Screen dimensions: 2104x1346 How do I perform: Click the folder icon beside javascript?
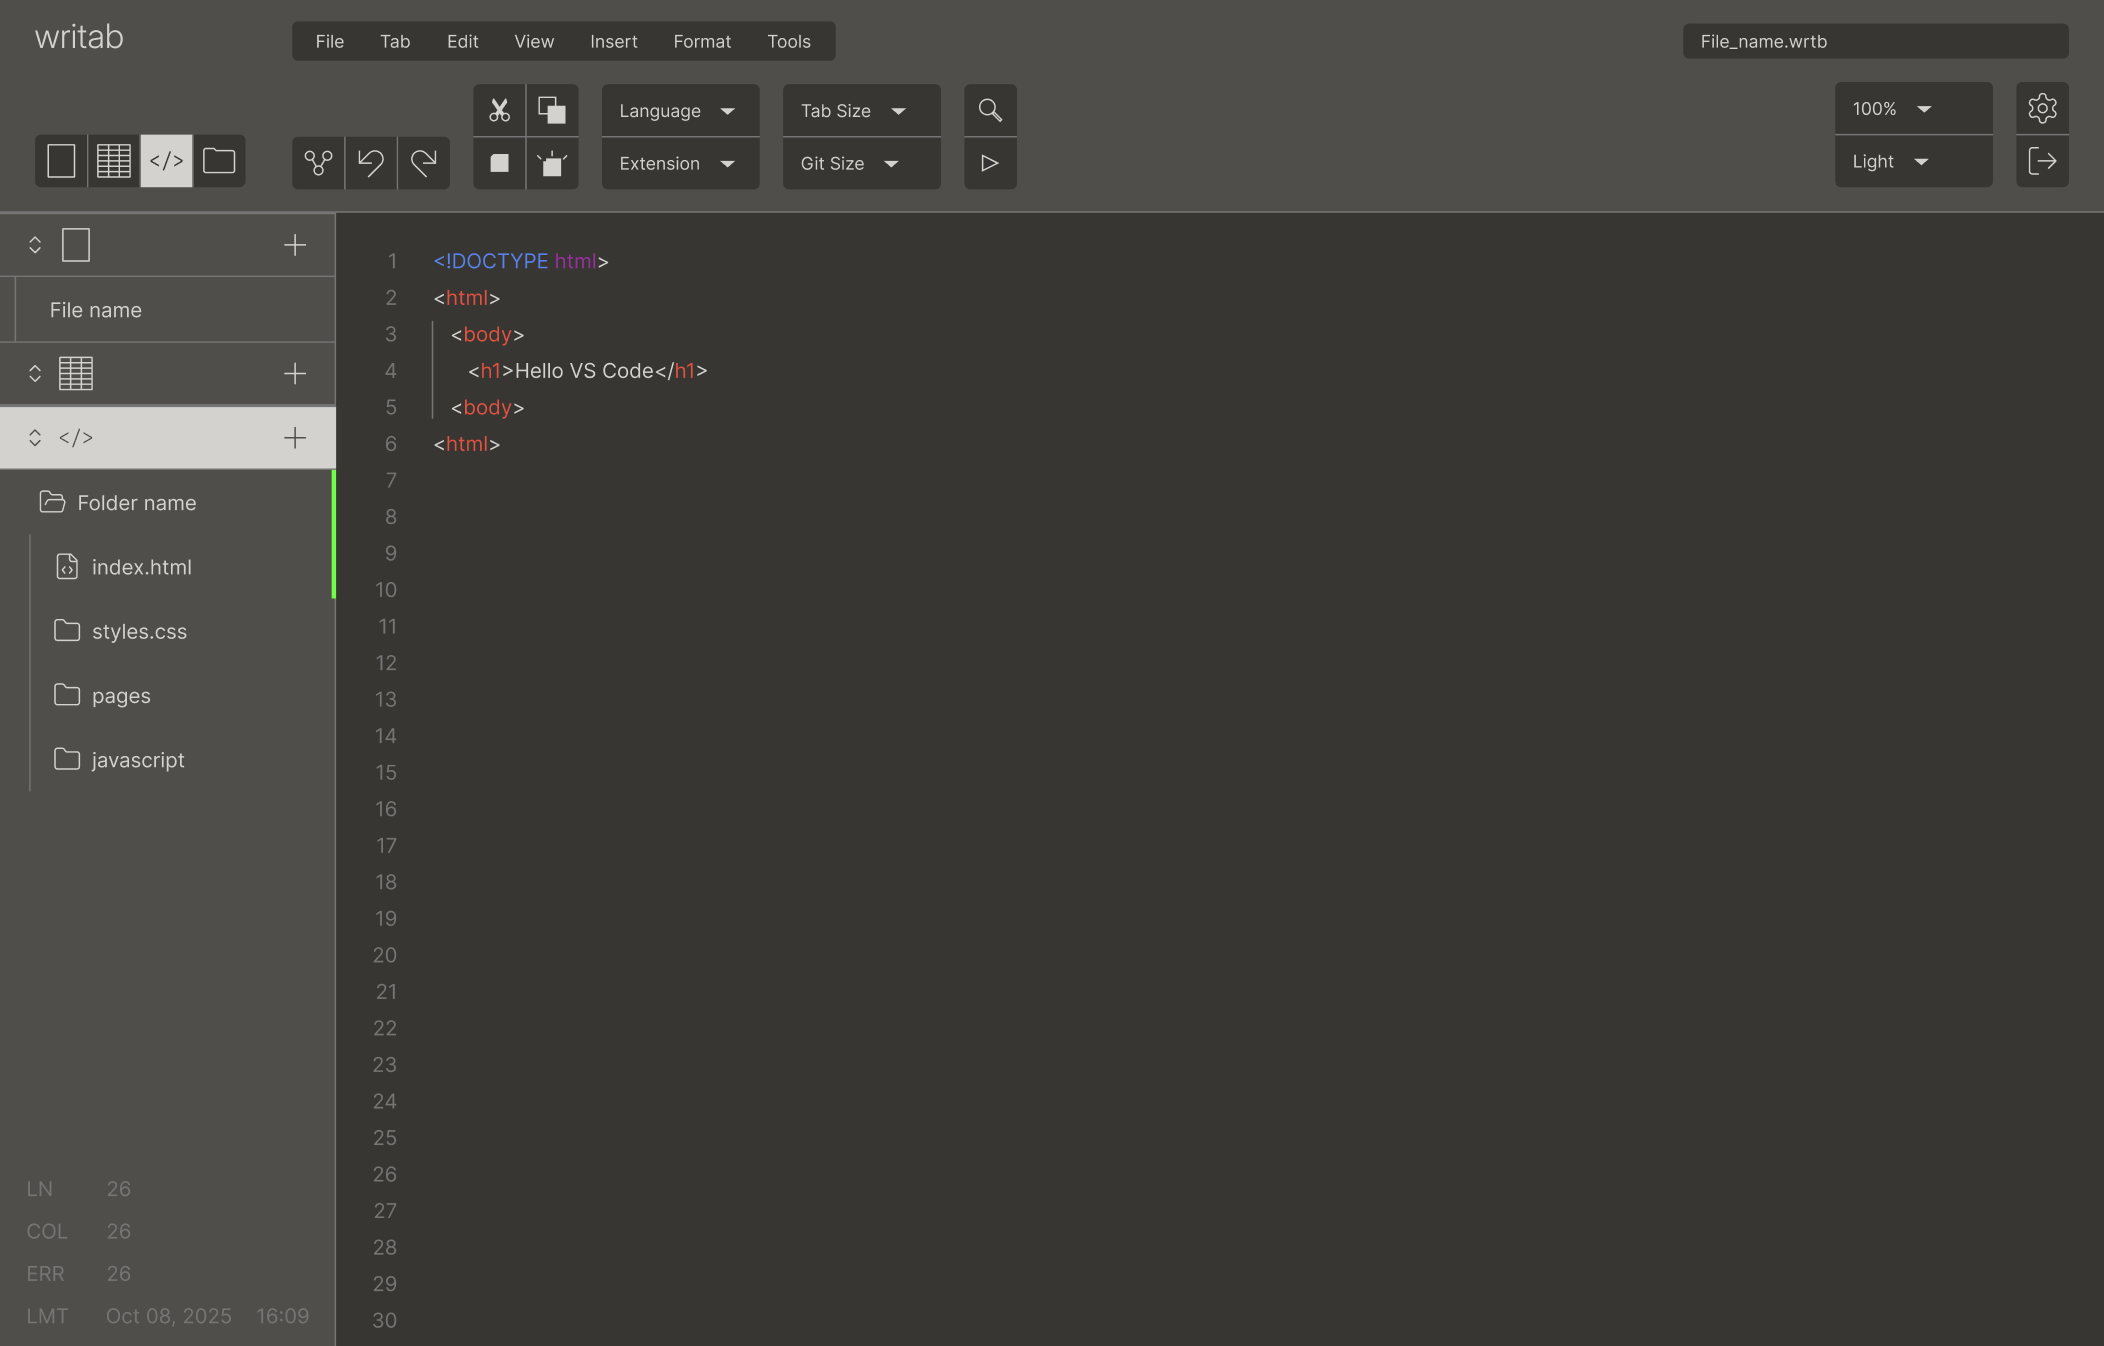[x=67, y=759]
